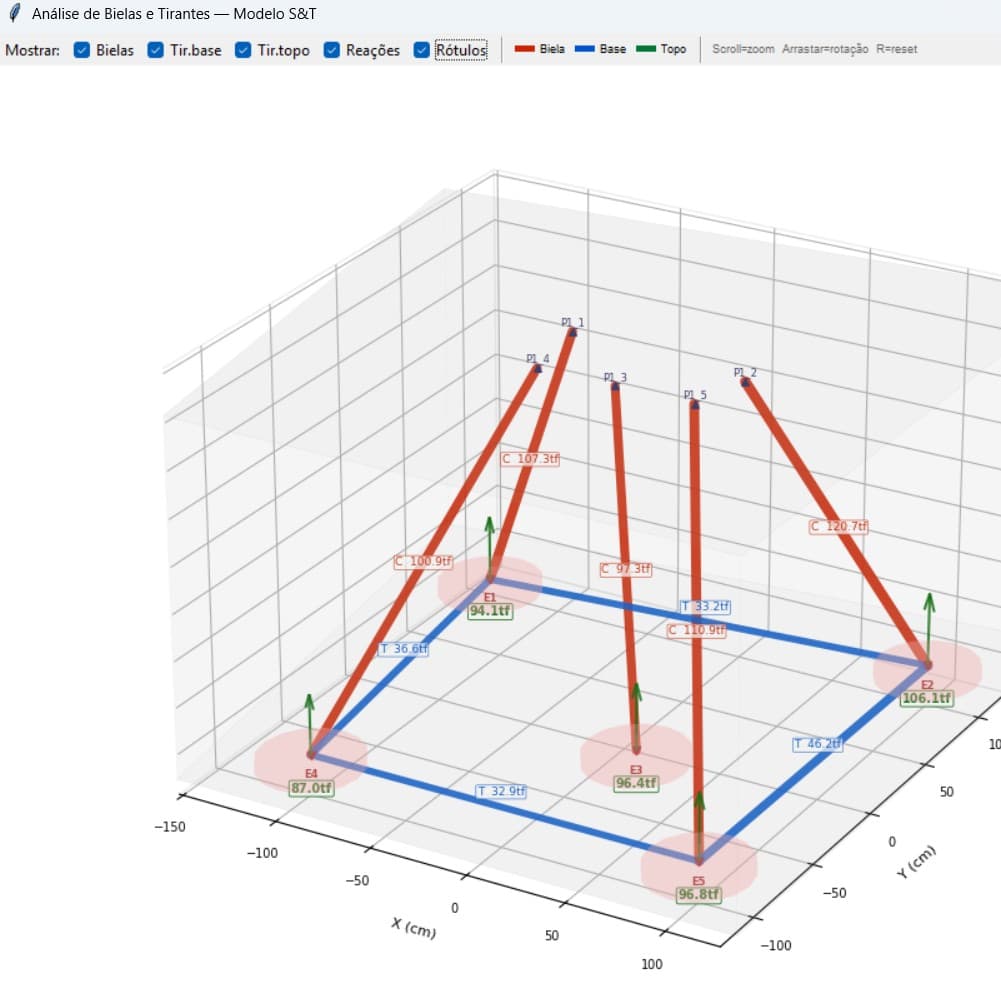Click the 'C 97.3tf' strut label
The height and width of the screenshot is (1001, 1001).
coord(626,568)
